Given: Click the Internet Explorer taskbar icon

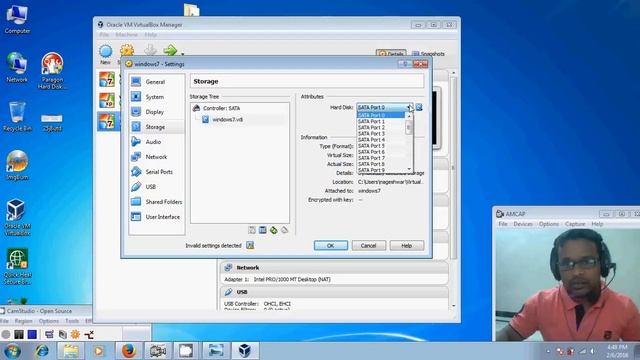Looking at the screenshot, I should (x=42, y=351).
